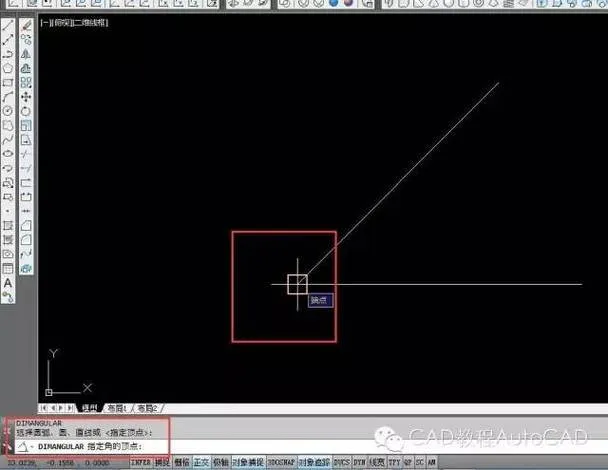This screenshot has height=470, width=608.
Task: Switch to the 布局2 layout tab
Action: [147, 408]
